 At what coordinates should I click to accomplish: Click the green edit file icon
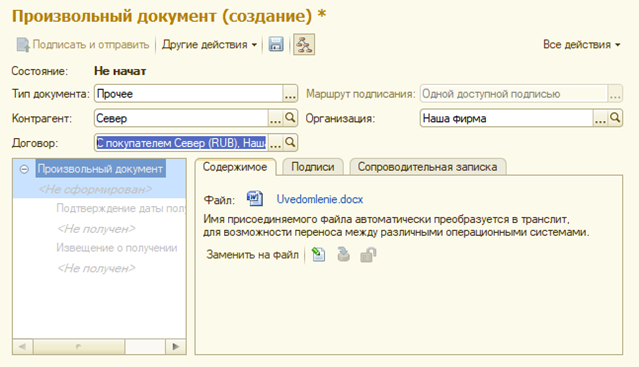(318, 255)
